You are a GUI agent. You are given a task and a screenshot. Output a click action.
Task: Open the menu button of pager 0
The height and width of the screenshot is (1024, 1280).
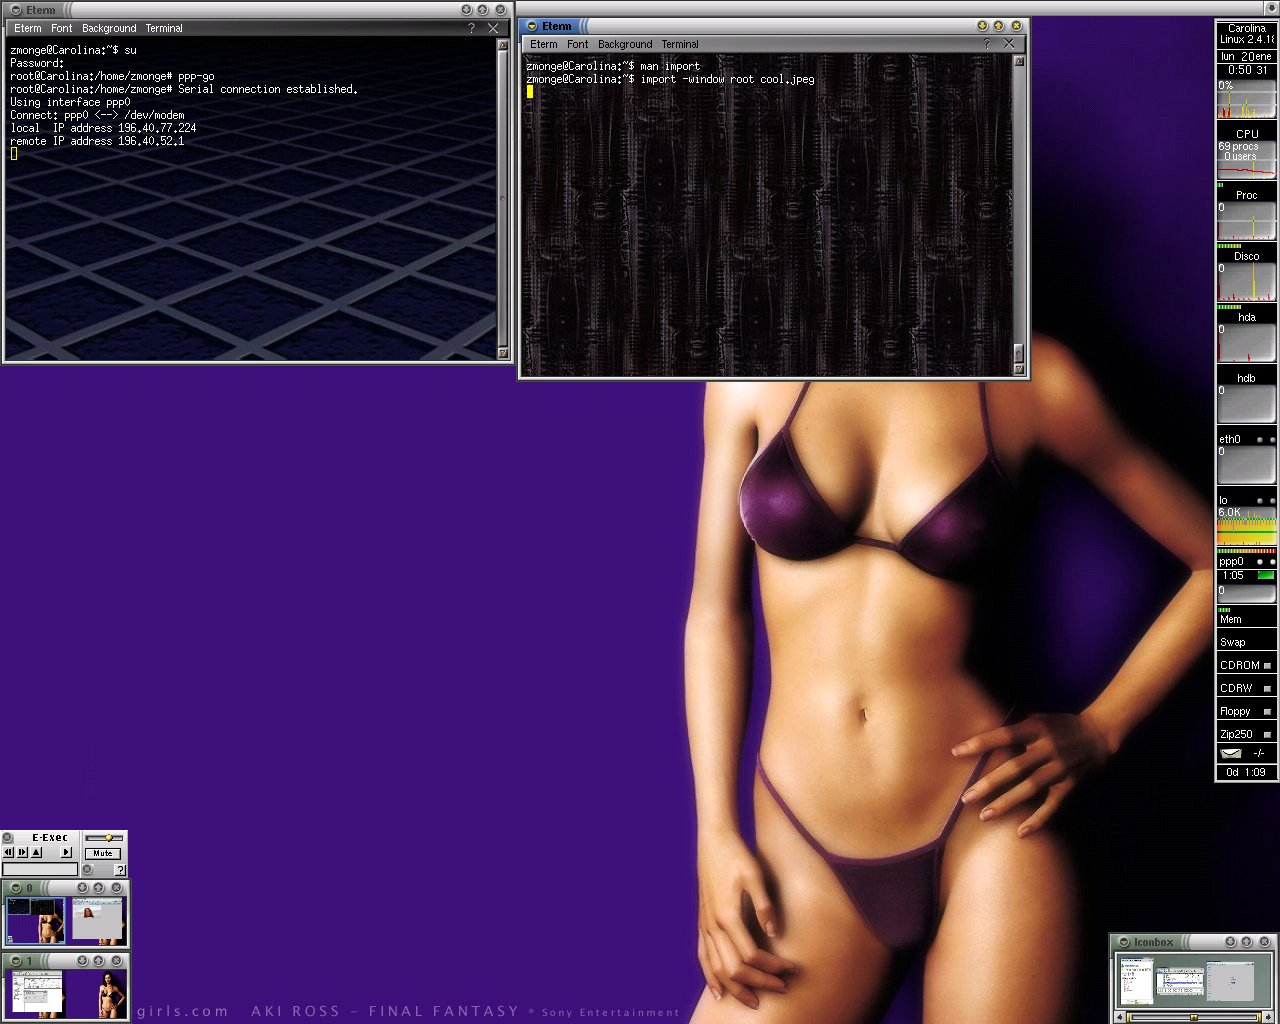[x=15, y=888]
